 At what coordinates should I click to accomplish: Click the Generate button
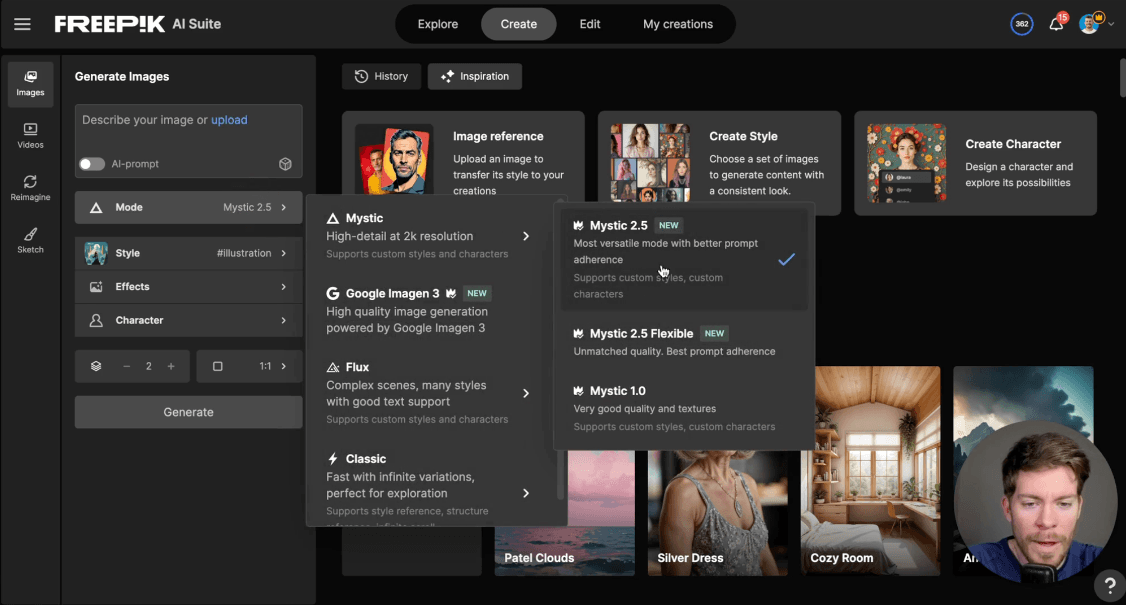tap(188, 412)
